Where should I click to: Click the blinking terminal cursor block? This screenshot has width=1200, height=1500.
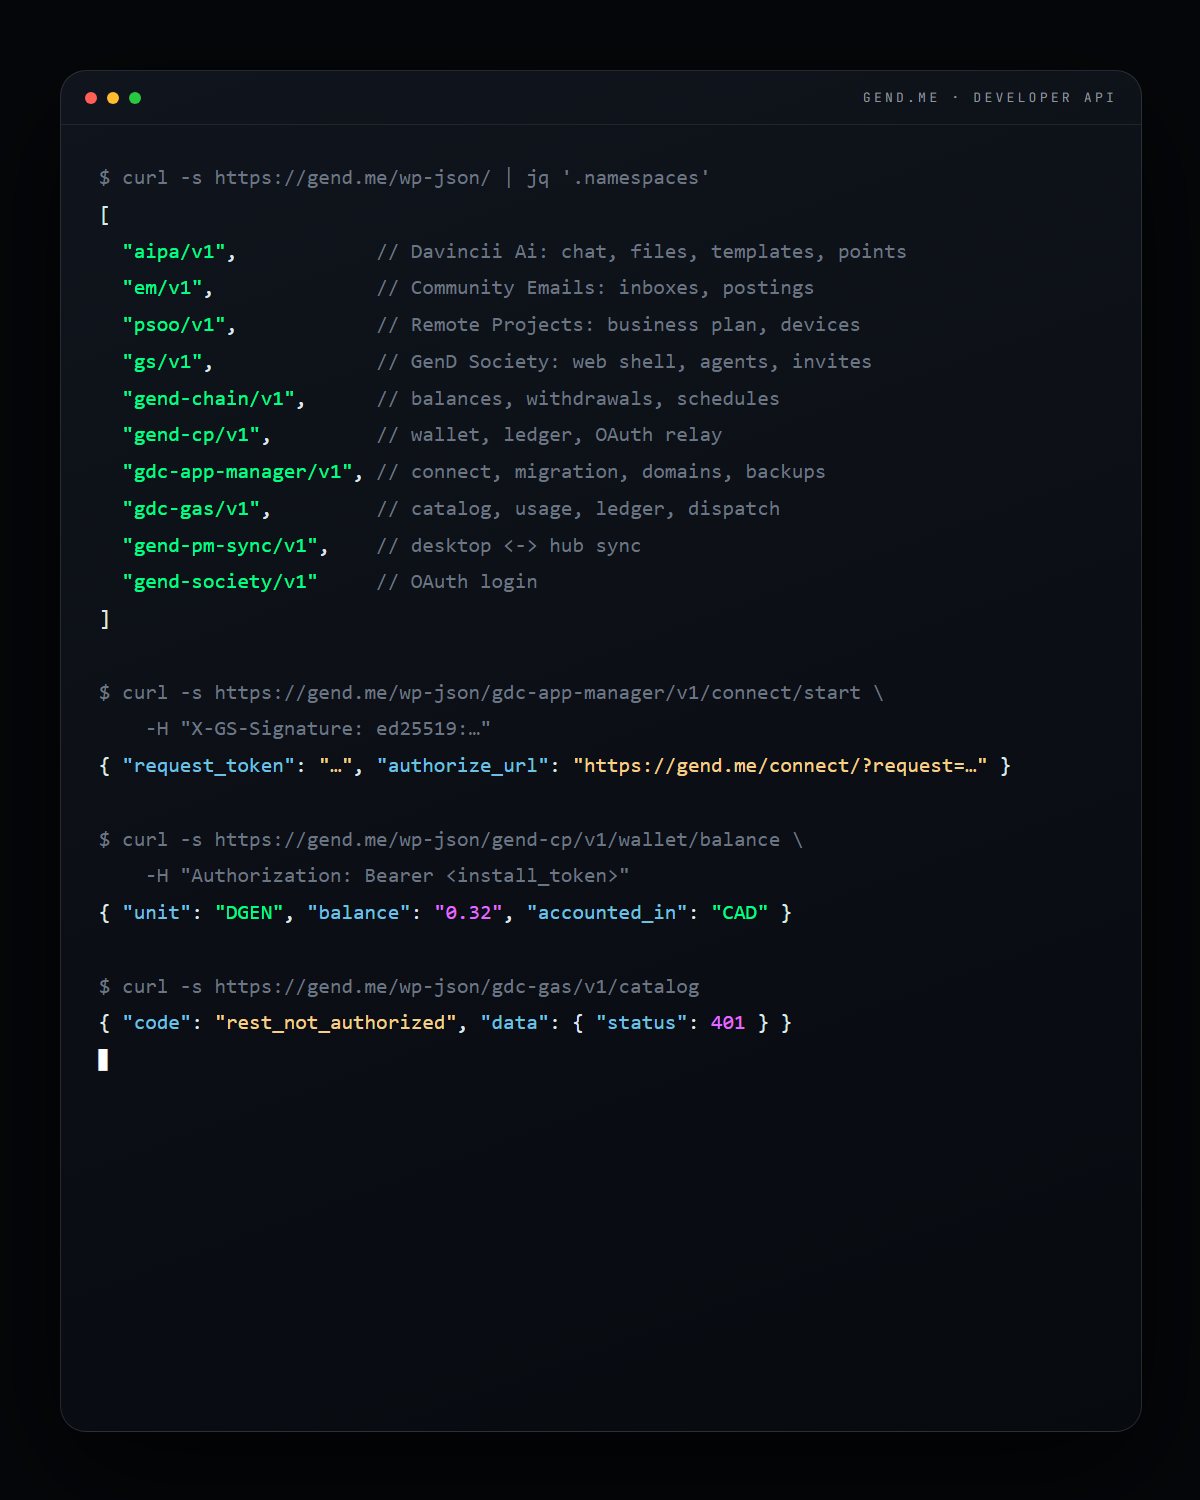pyautogui.click(x=103, y=1060)
